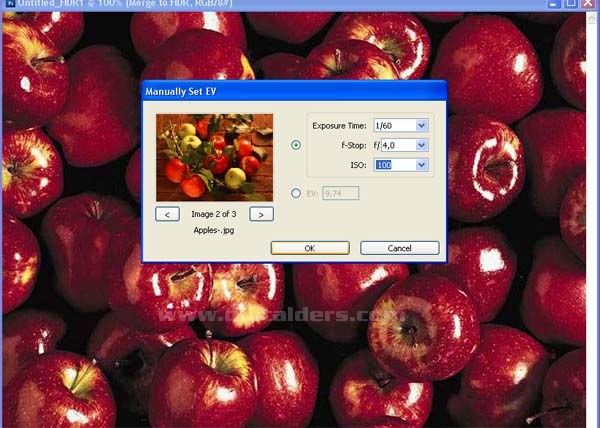Image resolution: width=600 pixels, height=428 pixels.
Task: Click Cancel in Manually Set EV dialog
Action: [399, 248]
